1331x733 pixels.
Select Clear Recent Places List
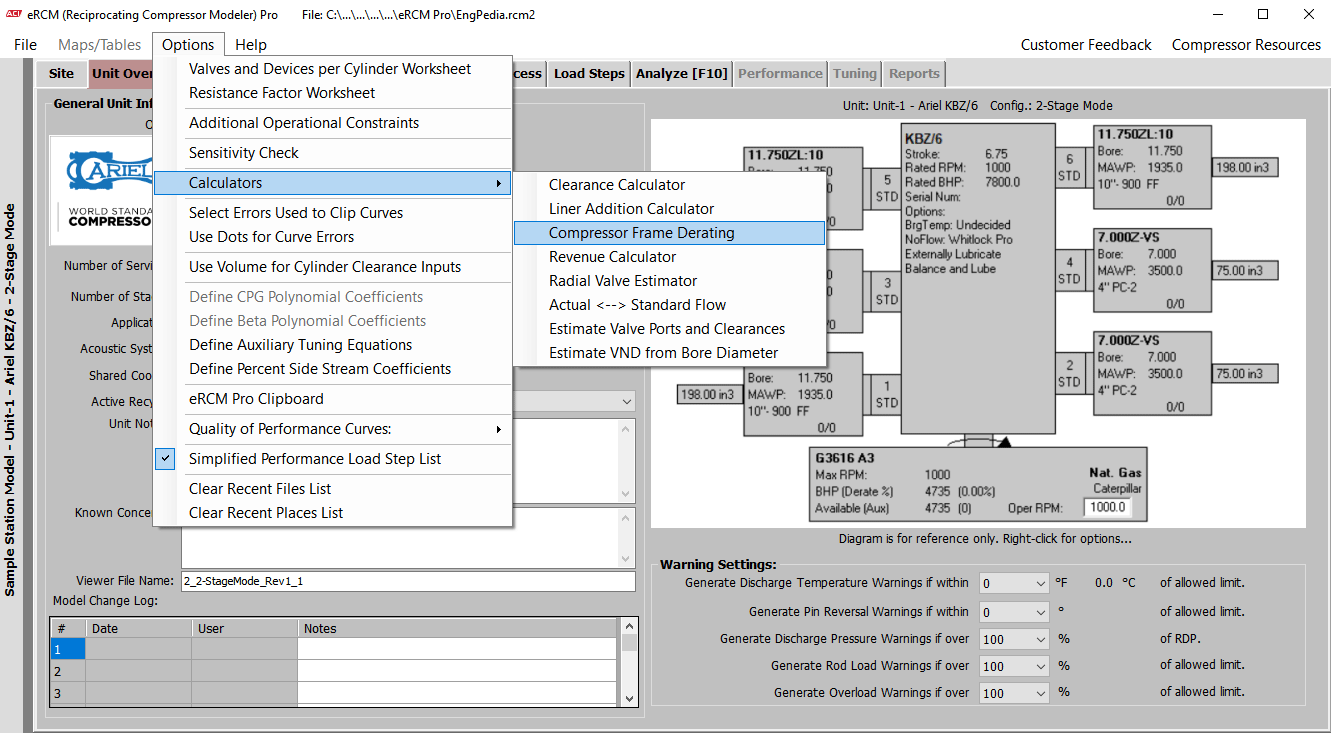coord(332,513)
